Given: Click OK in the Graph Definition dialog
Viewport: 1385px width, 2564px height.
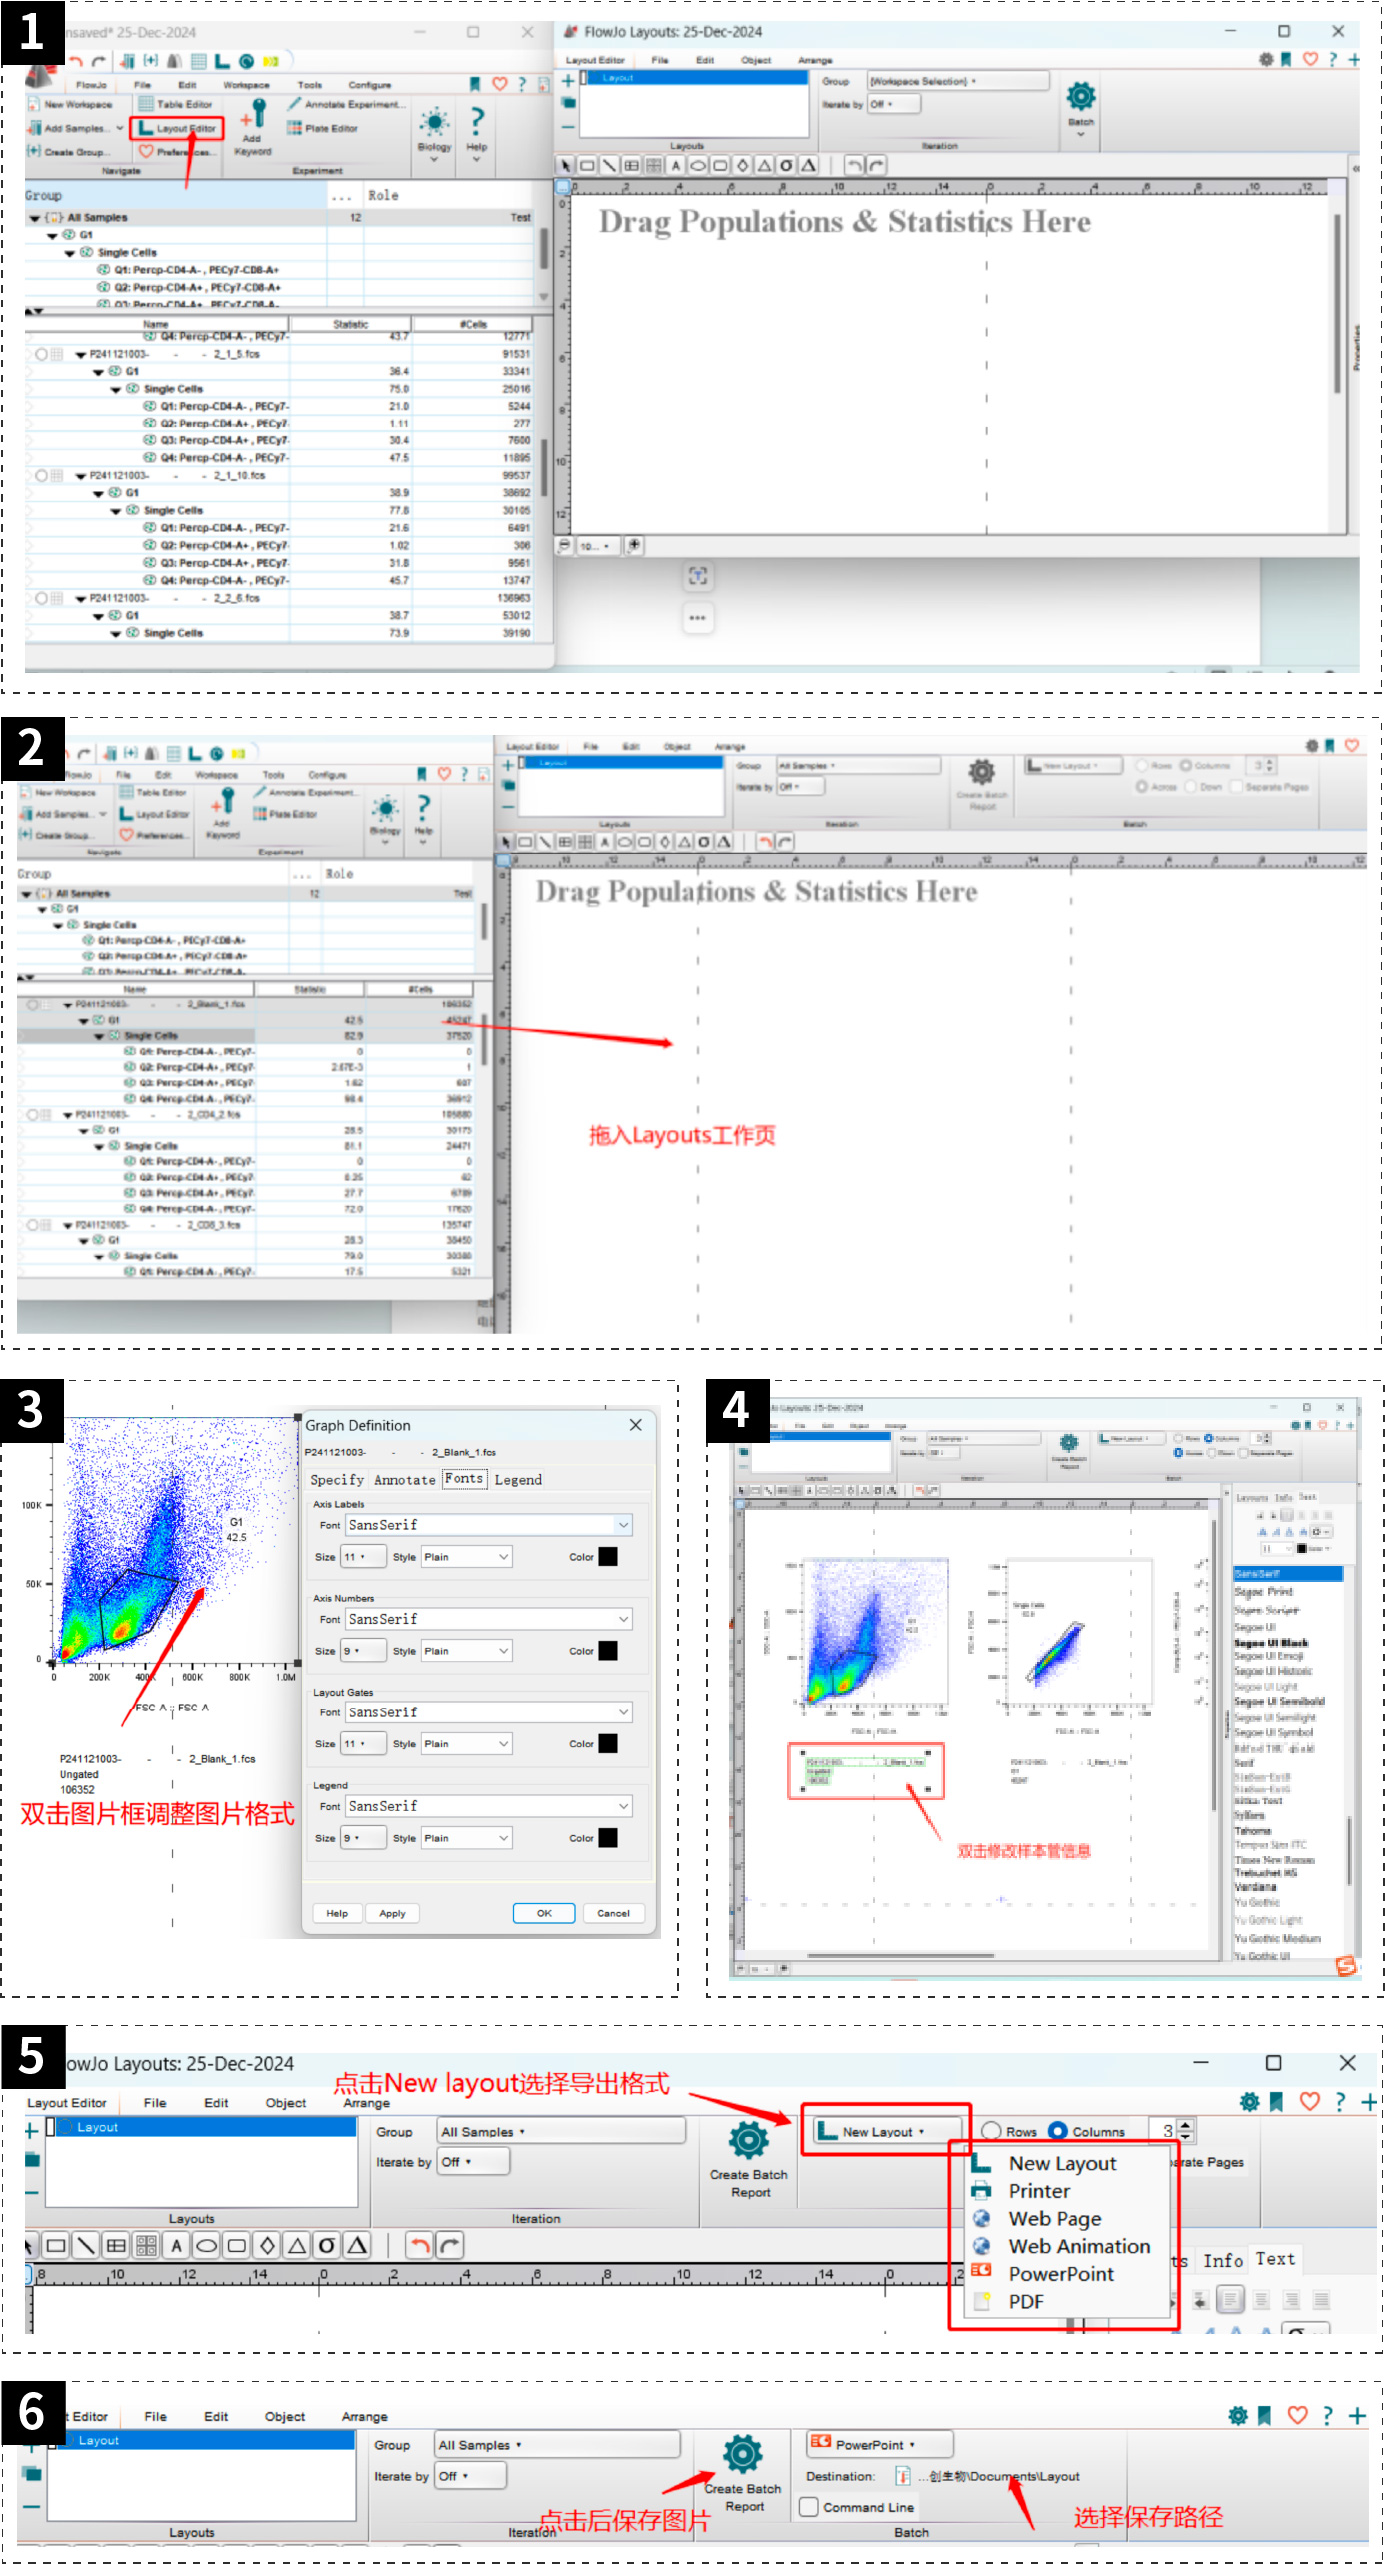Looking at the screenshot, I should (x=544, y=1913).
